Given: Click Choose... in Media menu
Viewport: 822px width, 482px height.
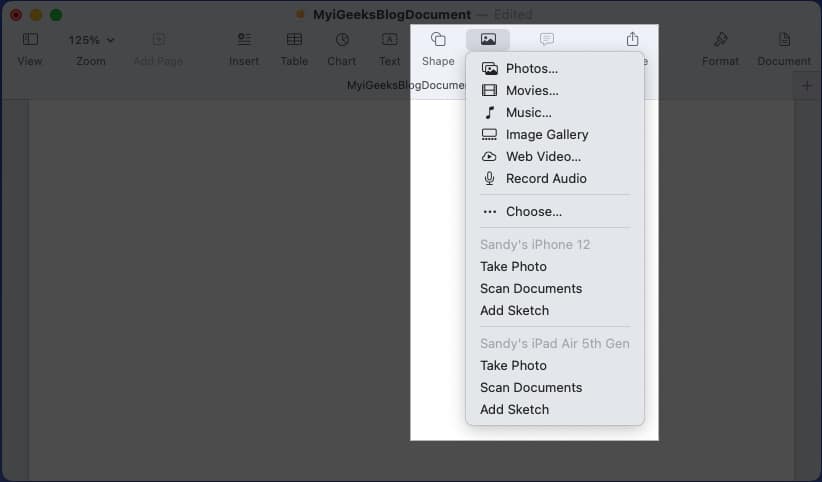Looking at the screenshot, I should [x=555, y=212].
